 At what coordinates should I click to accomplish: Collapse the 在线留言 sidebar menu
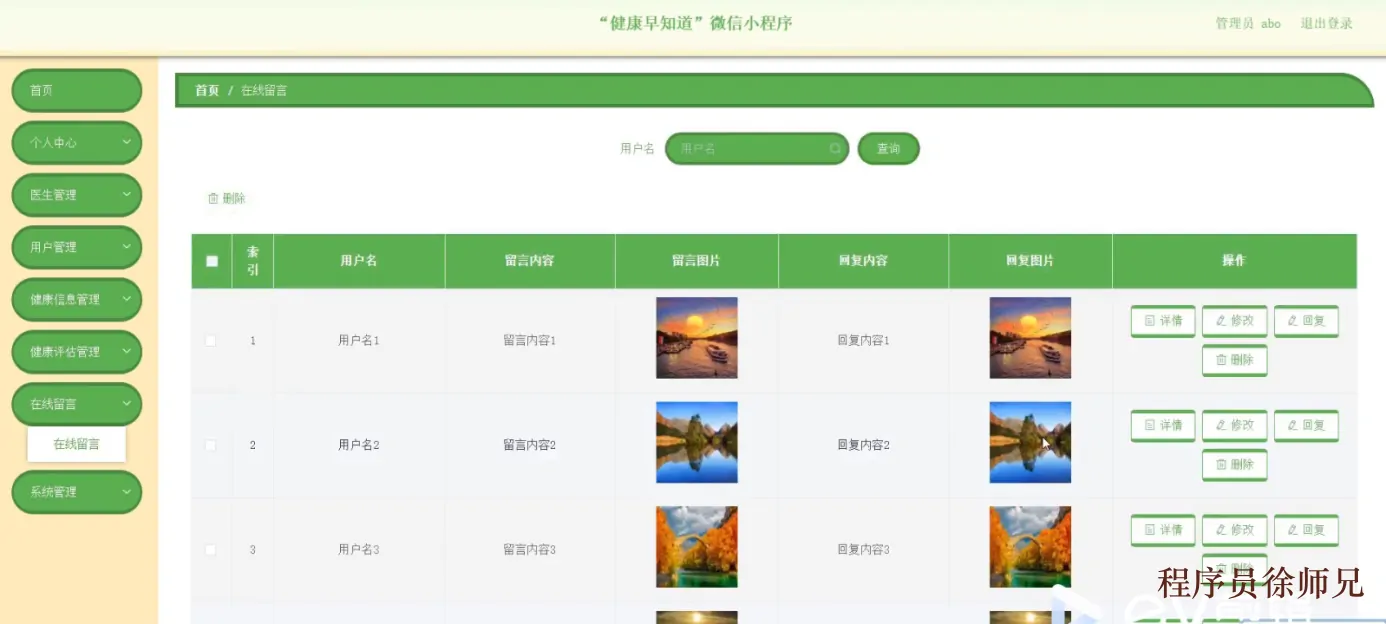[76, 404]
